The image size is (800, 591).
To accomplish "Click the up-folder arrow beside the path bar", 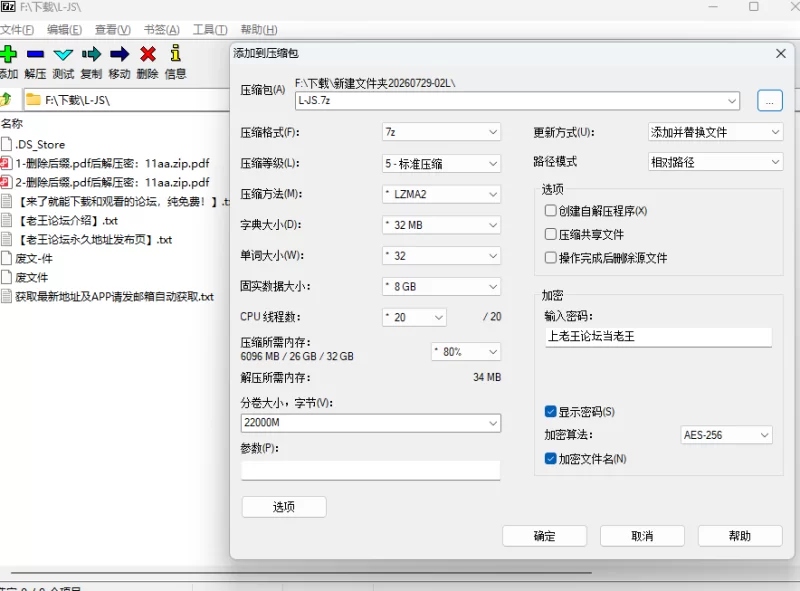I will [x=6, y=99].
